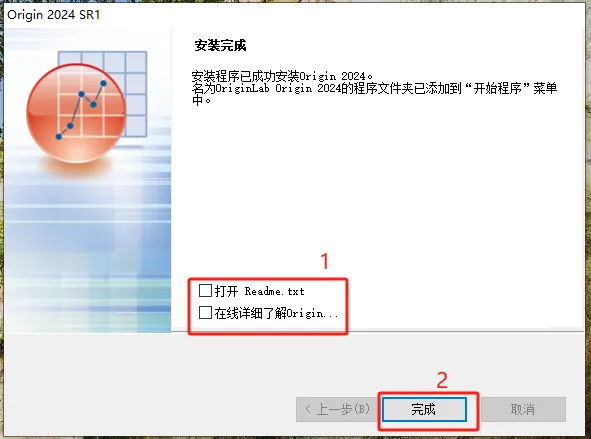Click the red annotation number 1
The width and height of the screenshot is (591, 439).
point(325,261)
